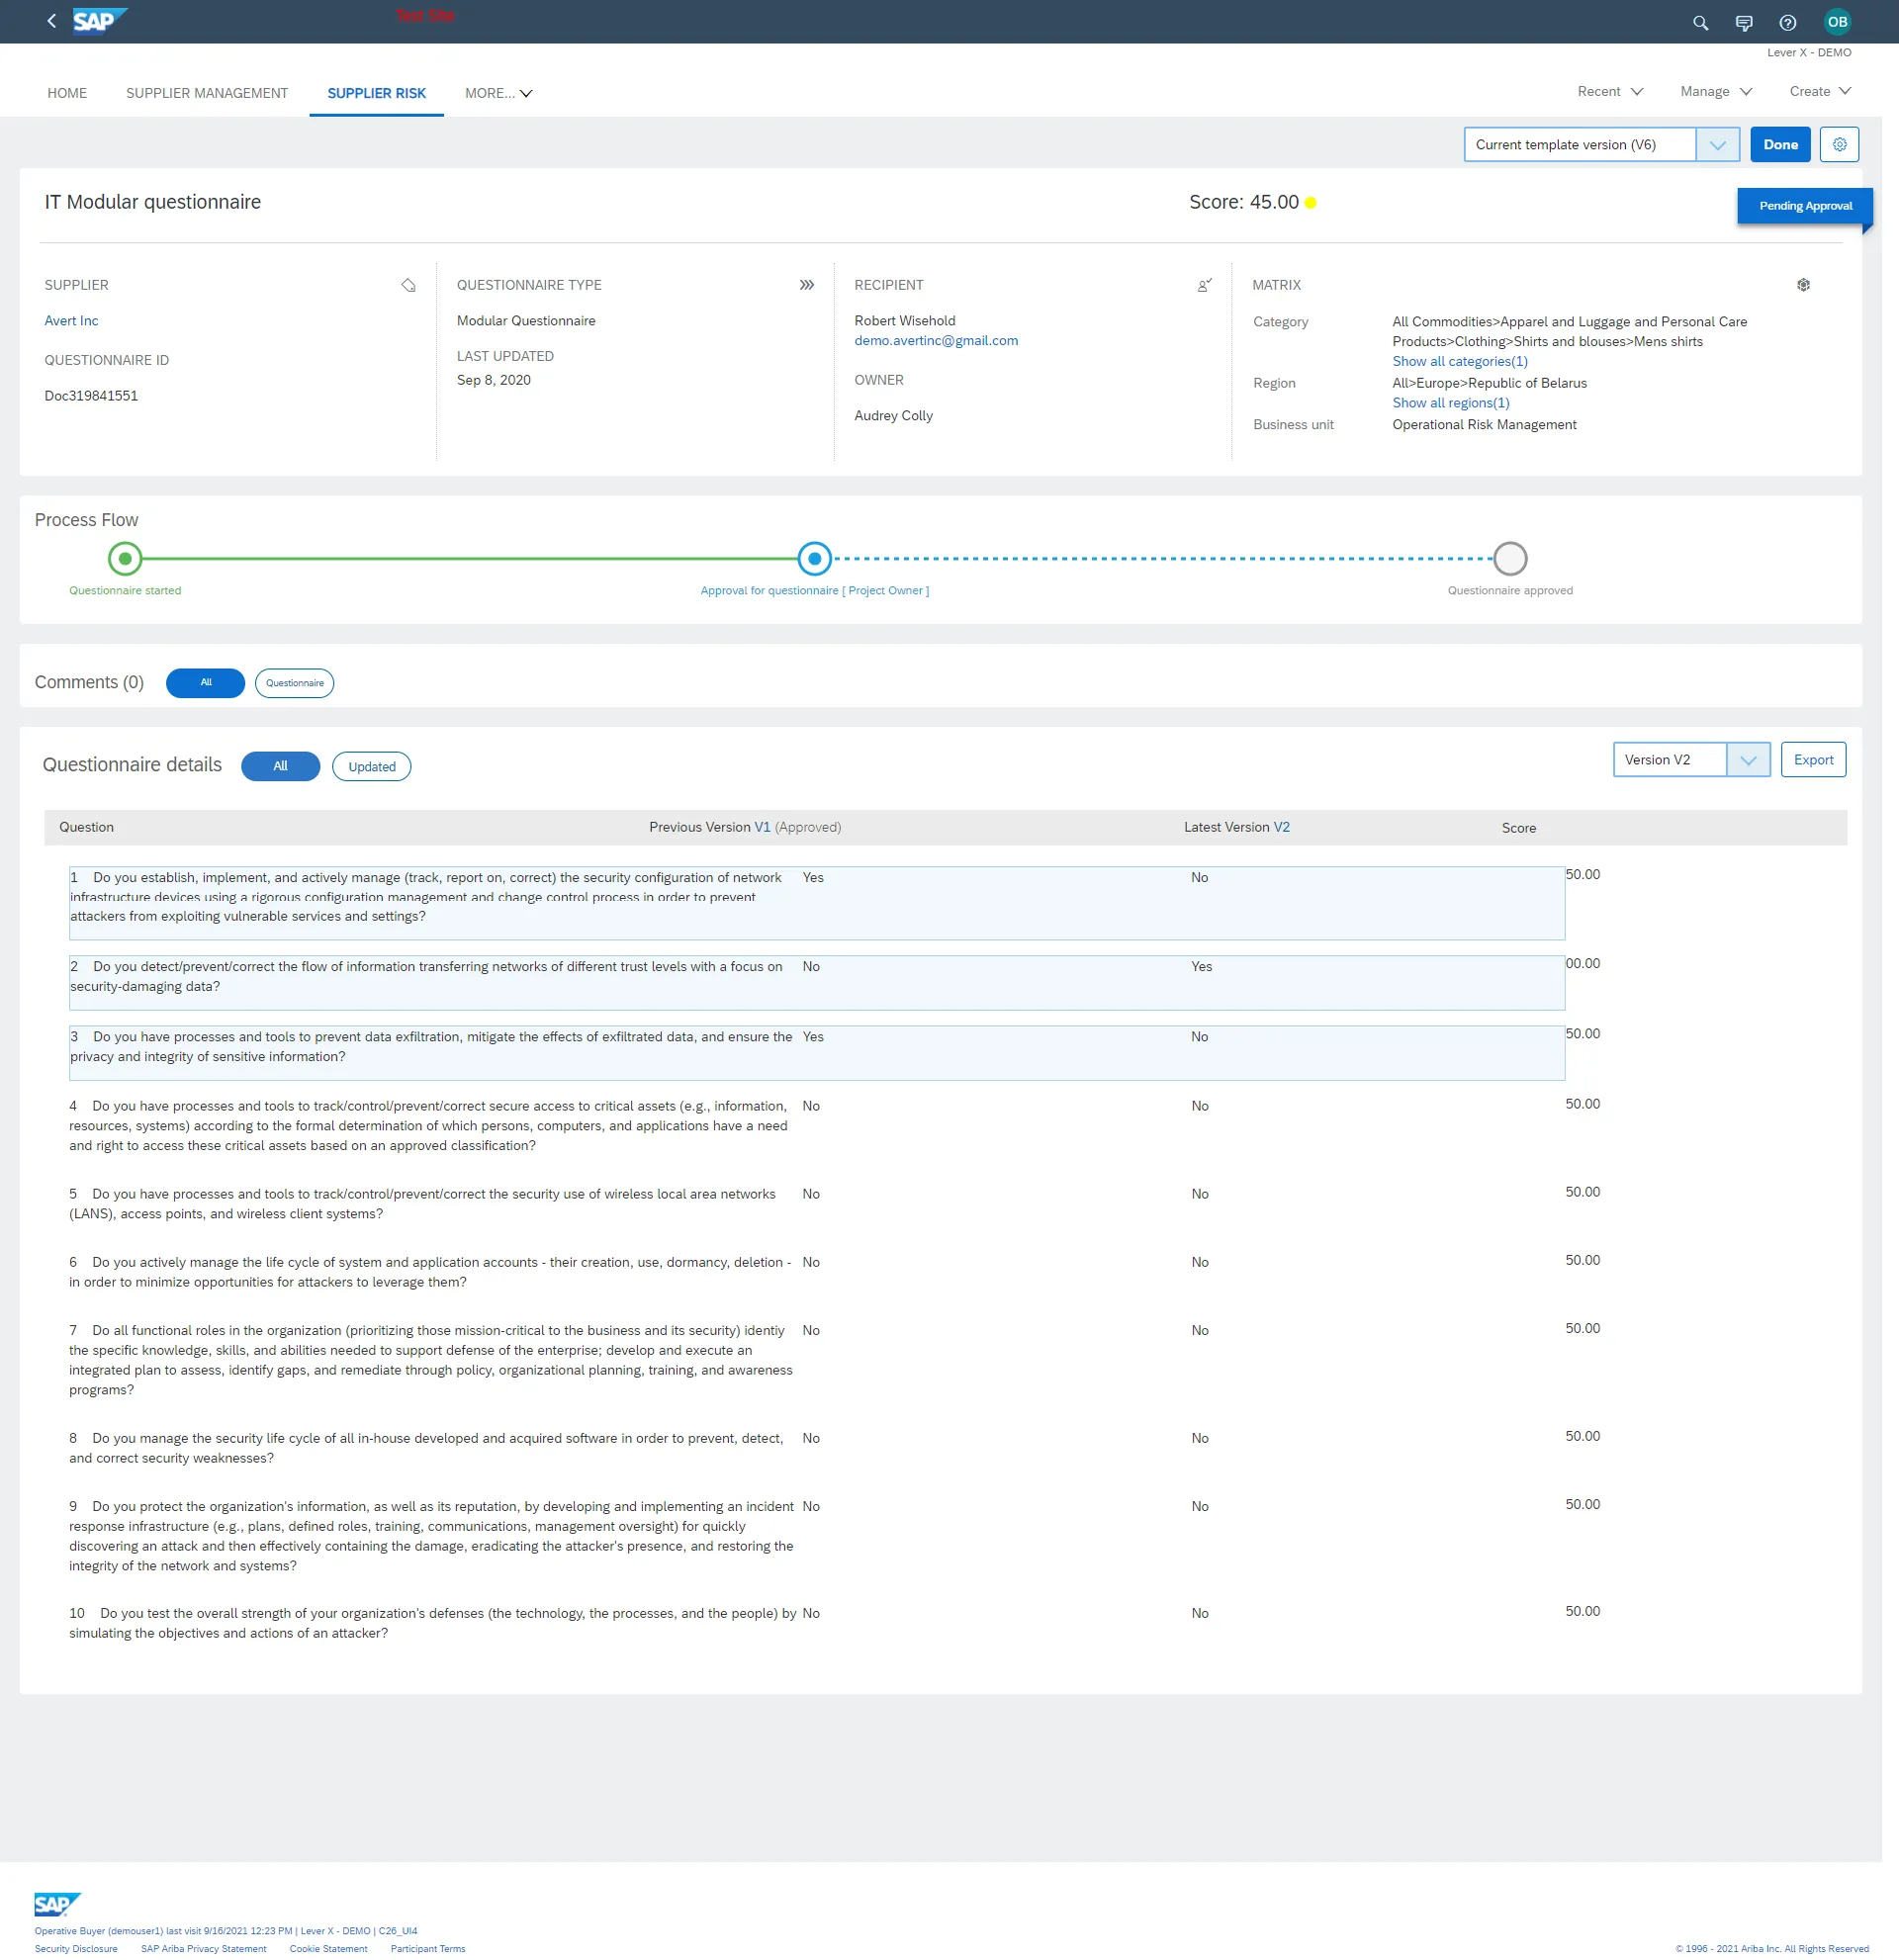This screenshot has height=1960, width=1899.
Task: Expand the Create menu
Action: pos(1820,91)
